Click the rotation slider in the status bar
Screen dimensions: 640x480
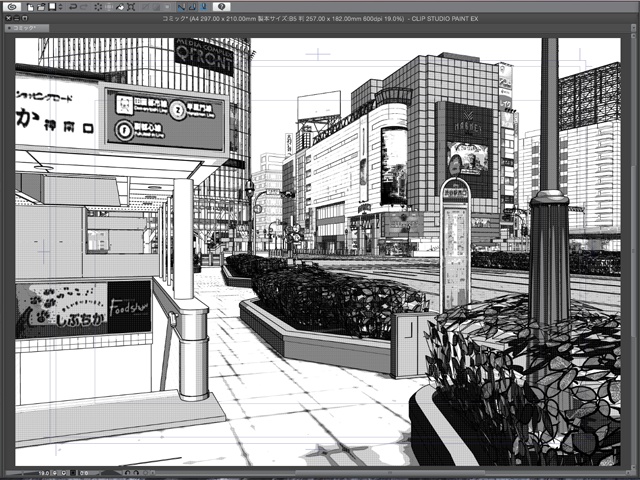[x=111, y=473]
